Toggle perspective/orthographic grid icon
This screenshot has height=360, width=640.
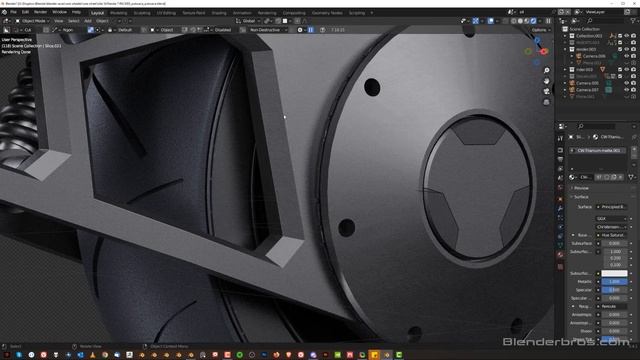point(547,102)
